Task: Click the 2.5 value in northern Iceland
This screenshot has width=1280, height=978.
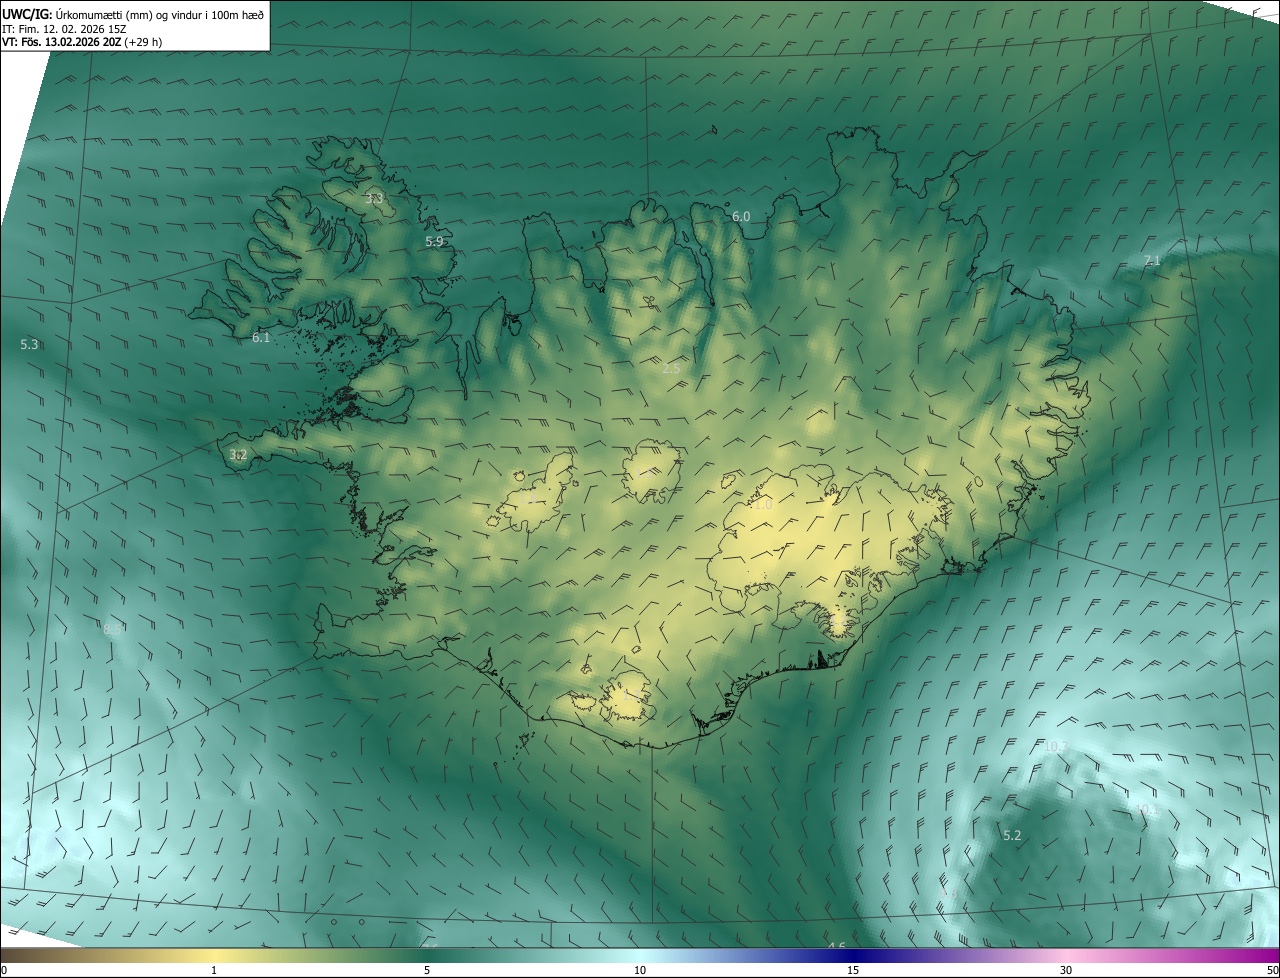Action: pyautogui.click(x=671, y=368)
